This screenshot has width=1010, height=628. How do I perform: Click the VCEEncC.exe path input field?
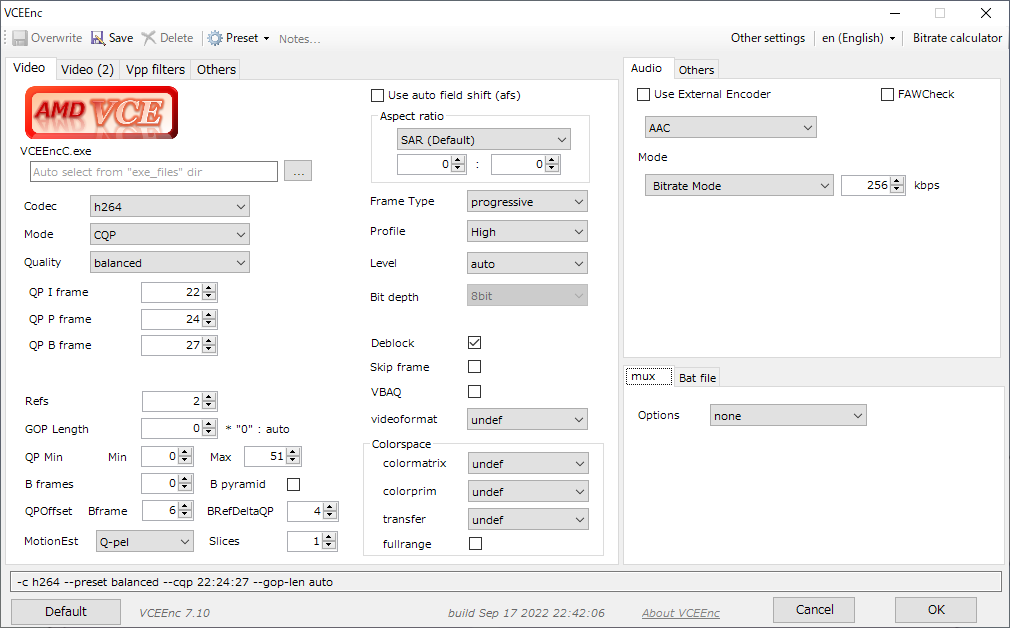pos(154,172)
